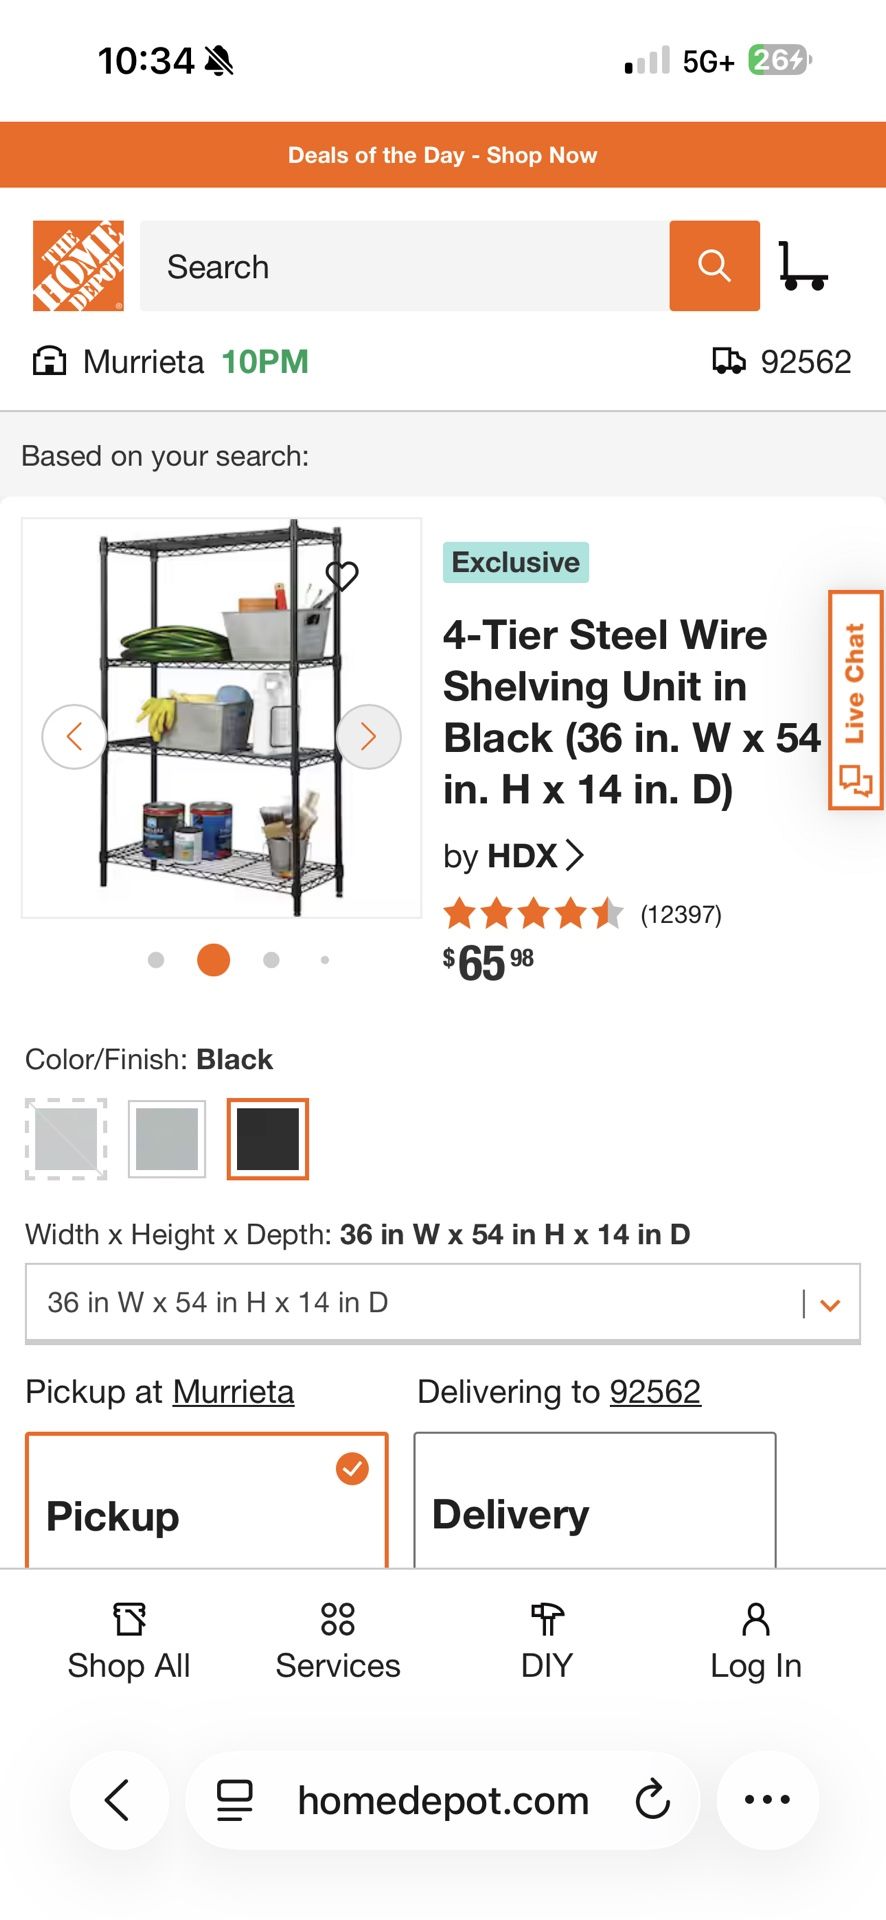Open the search by tapping the magnifier icon
Viewport: 886px width, 1920px height.
(714, 266)
